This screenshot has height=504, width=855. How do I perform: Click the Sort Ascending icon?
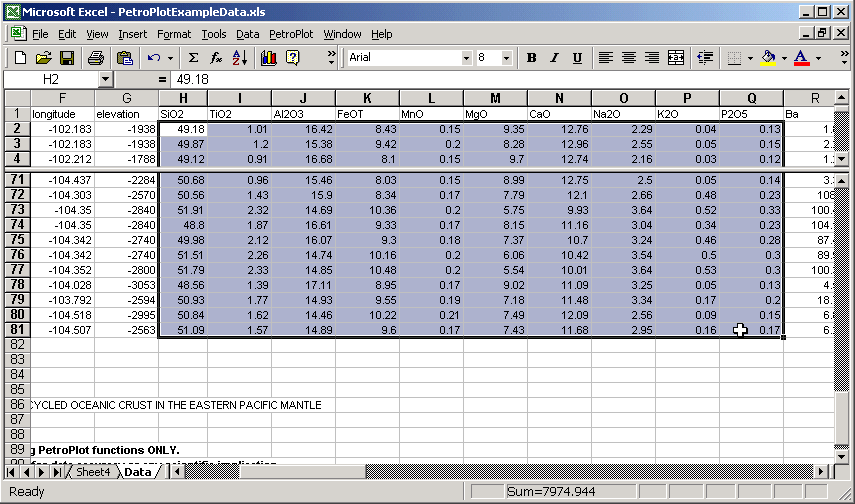pos(241,58)
